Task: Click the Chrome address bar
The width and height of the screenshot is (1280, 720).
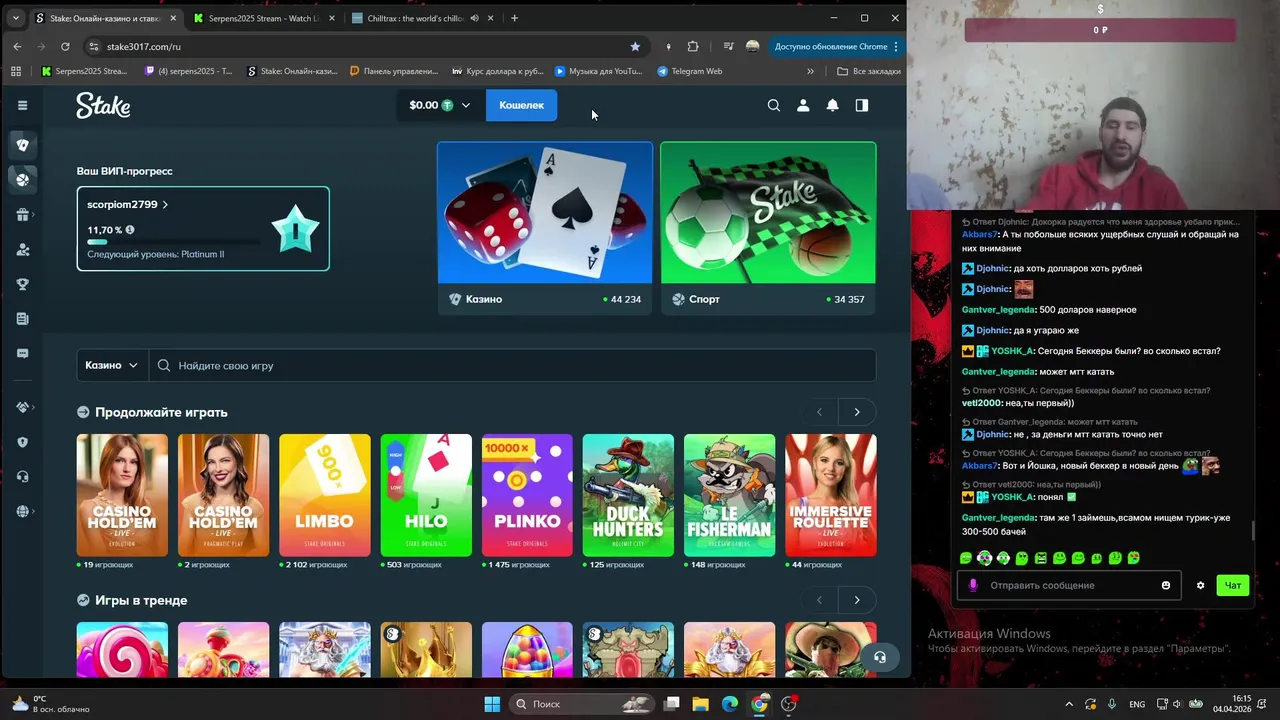Action: coord(365,46)
